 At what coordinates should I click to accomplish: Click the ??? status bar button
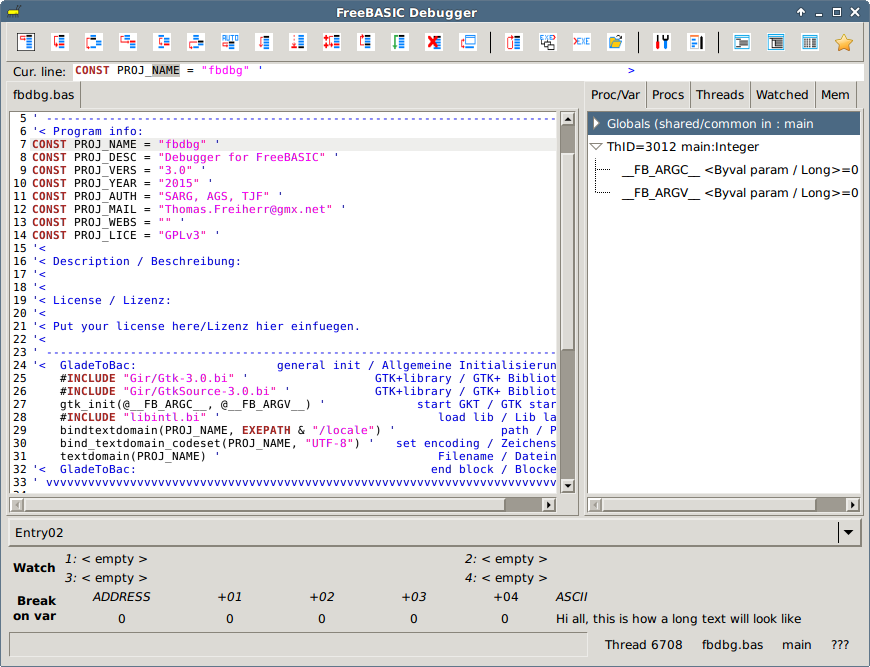838,645
